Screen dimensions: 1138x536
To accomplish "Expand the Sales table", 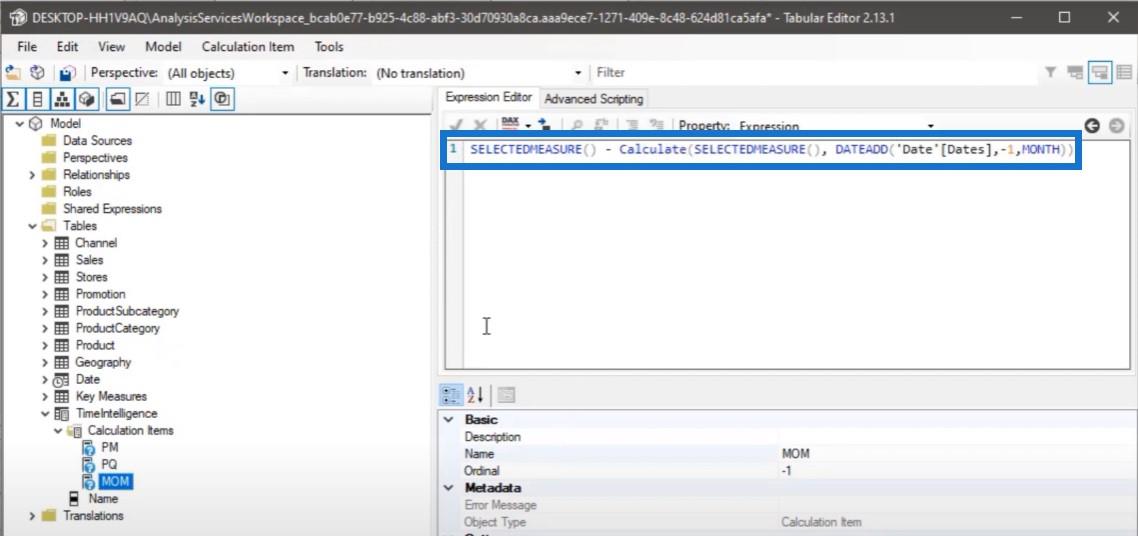I will (x=45, y=260).
